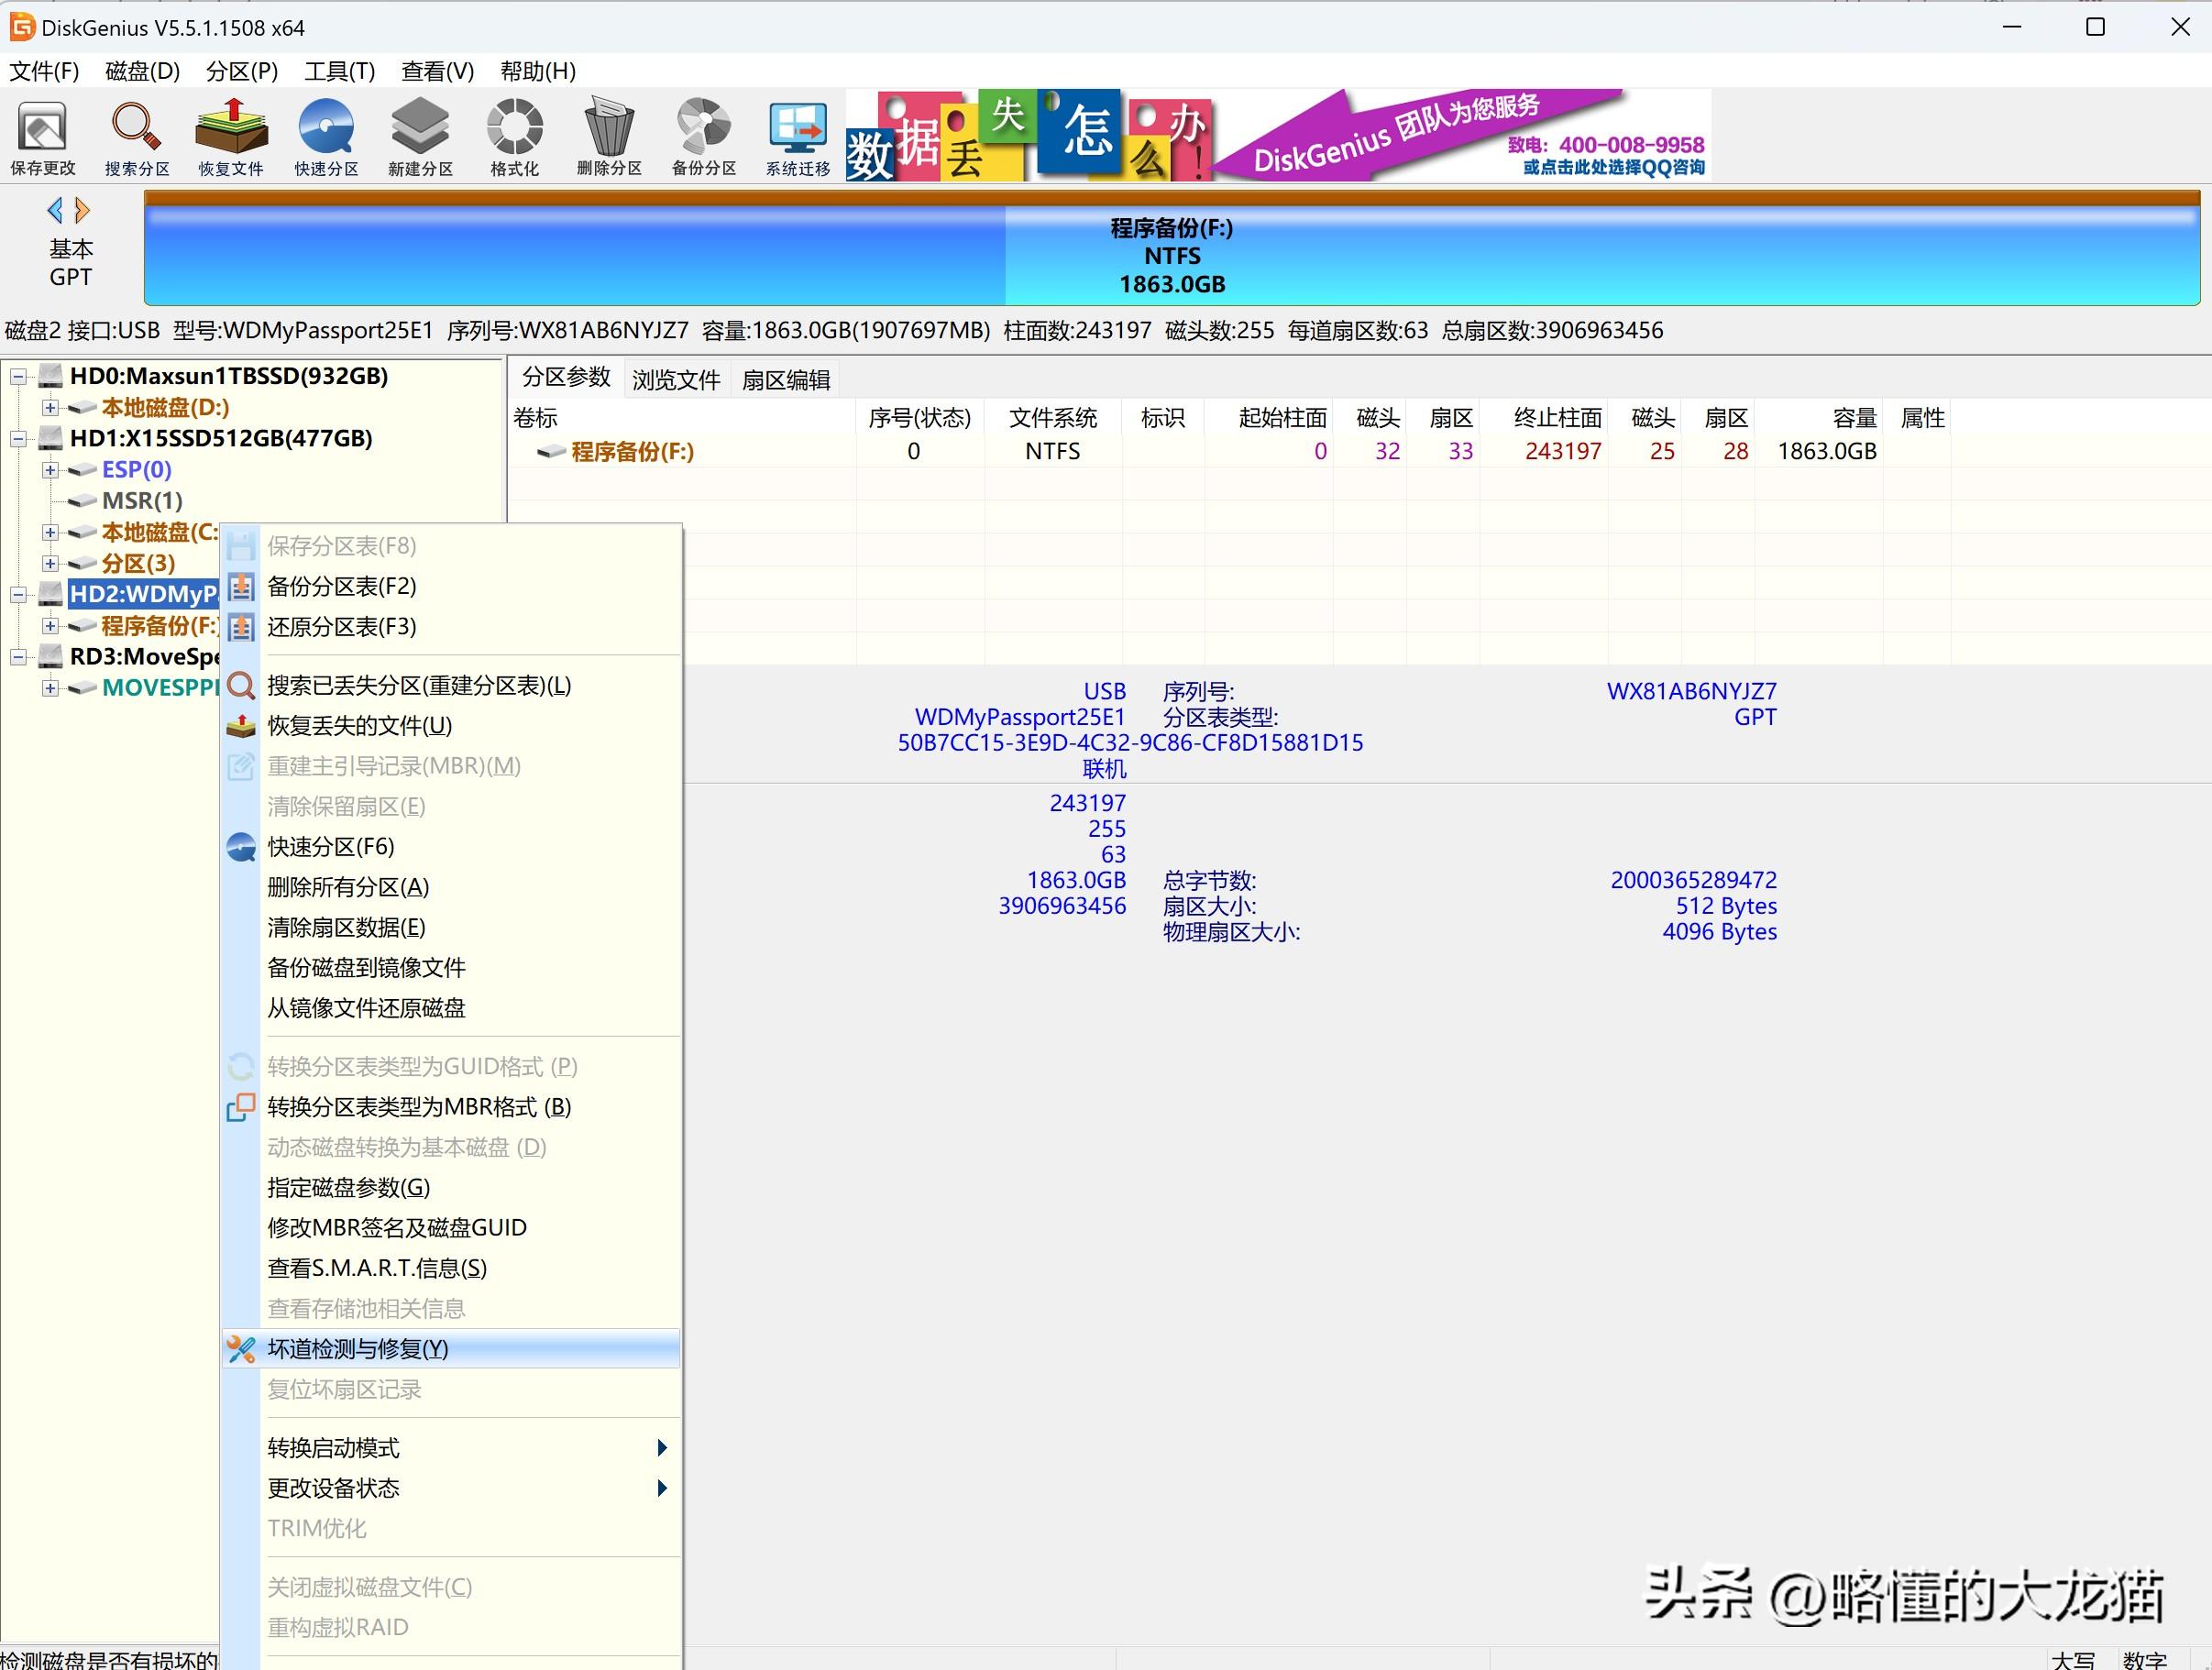Click the 文件系统 column header
Image resolution: width=2212 pixels, height=1670 pixels.
1053,418
